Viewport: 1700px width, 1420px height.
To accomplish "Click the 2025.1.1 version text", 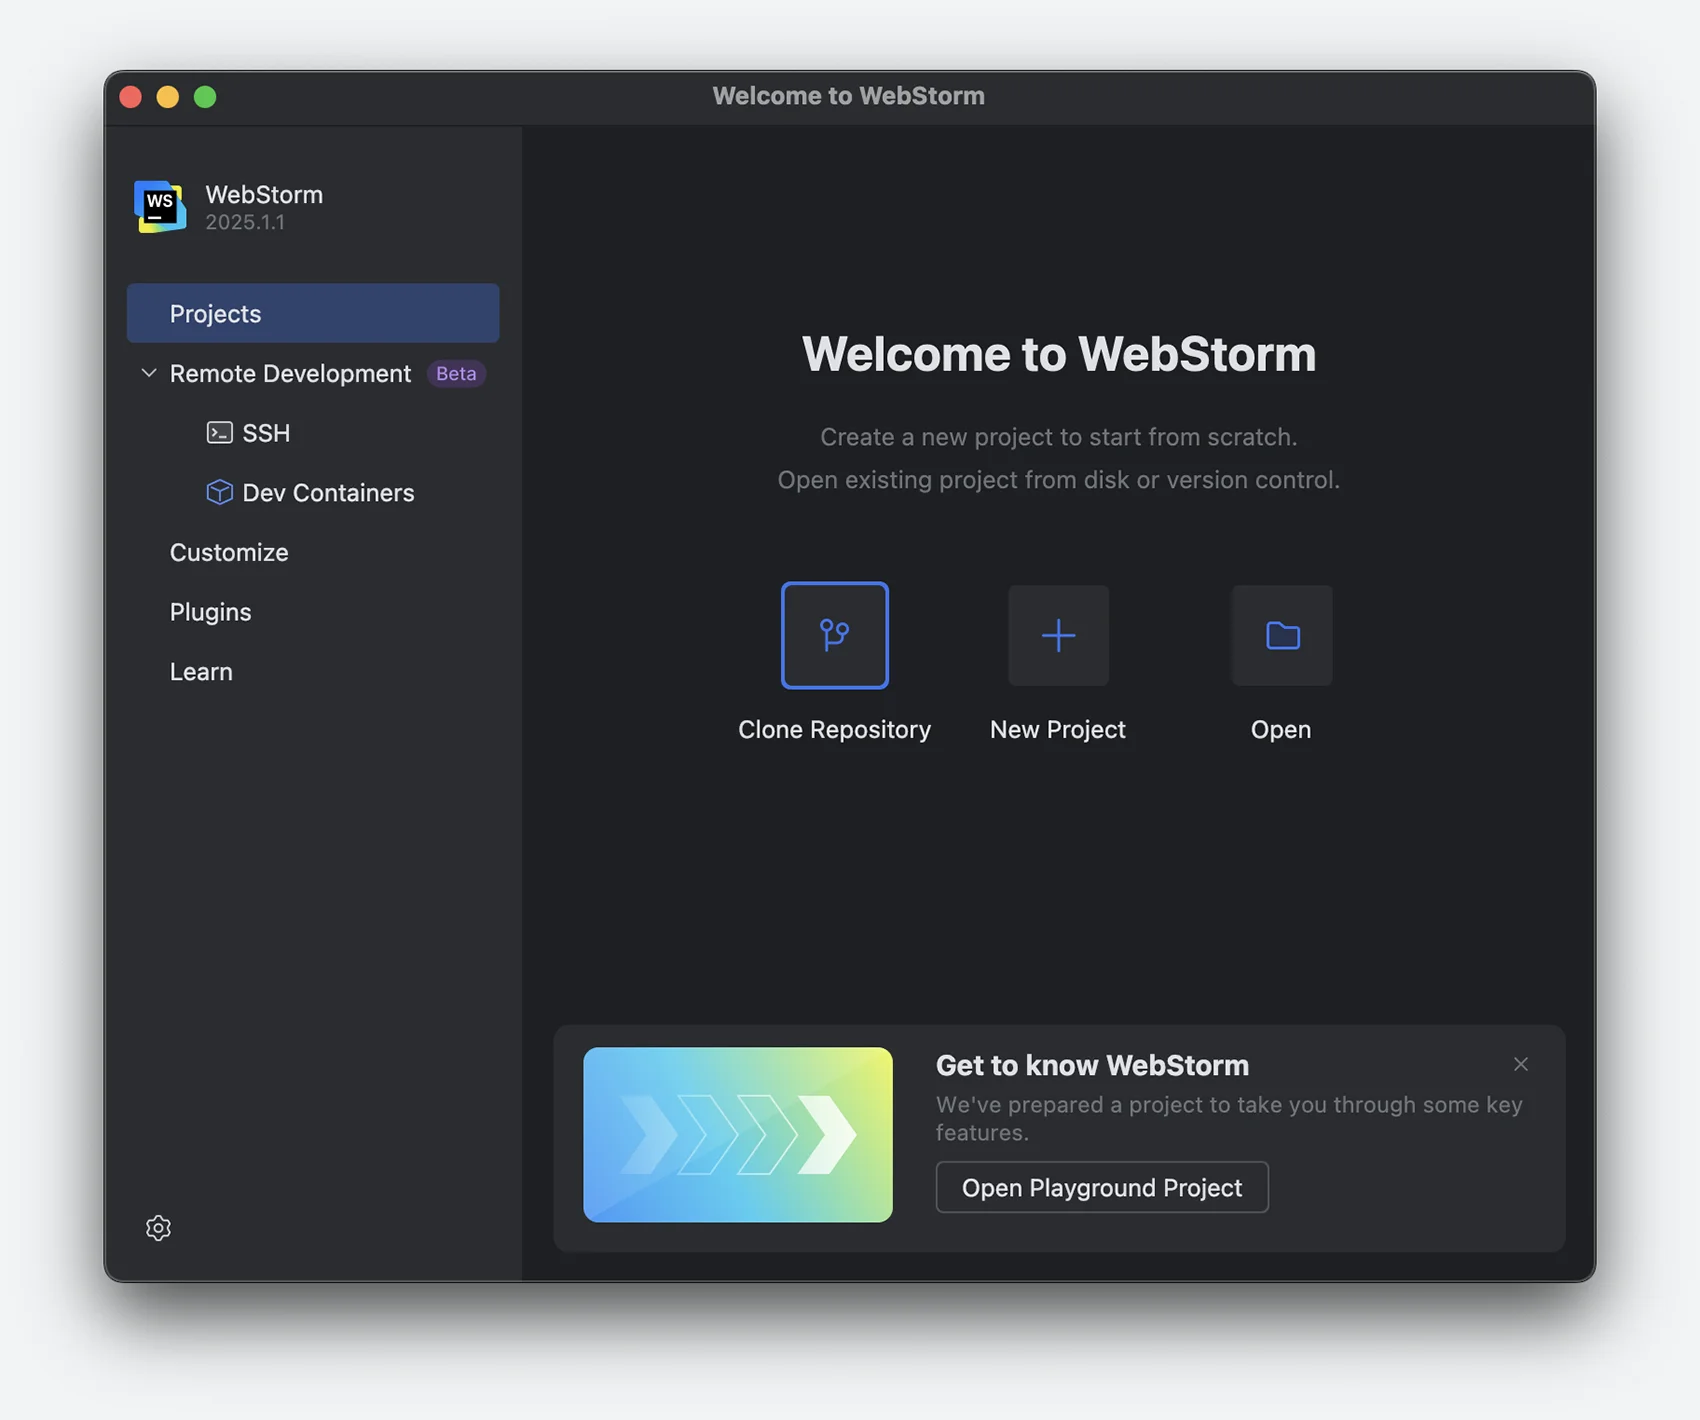I will (x=245, y=222).
